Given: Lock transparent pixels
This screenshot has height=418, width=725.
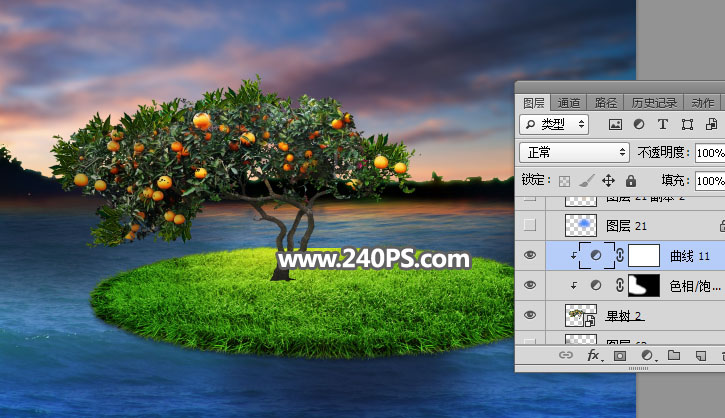Looking at the screenshot, I should pos(564,181).
